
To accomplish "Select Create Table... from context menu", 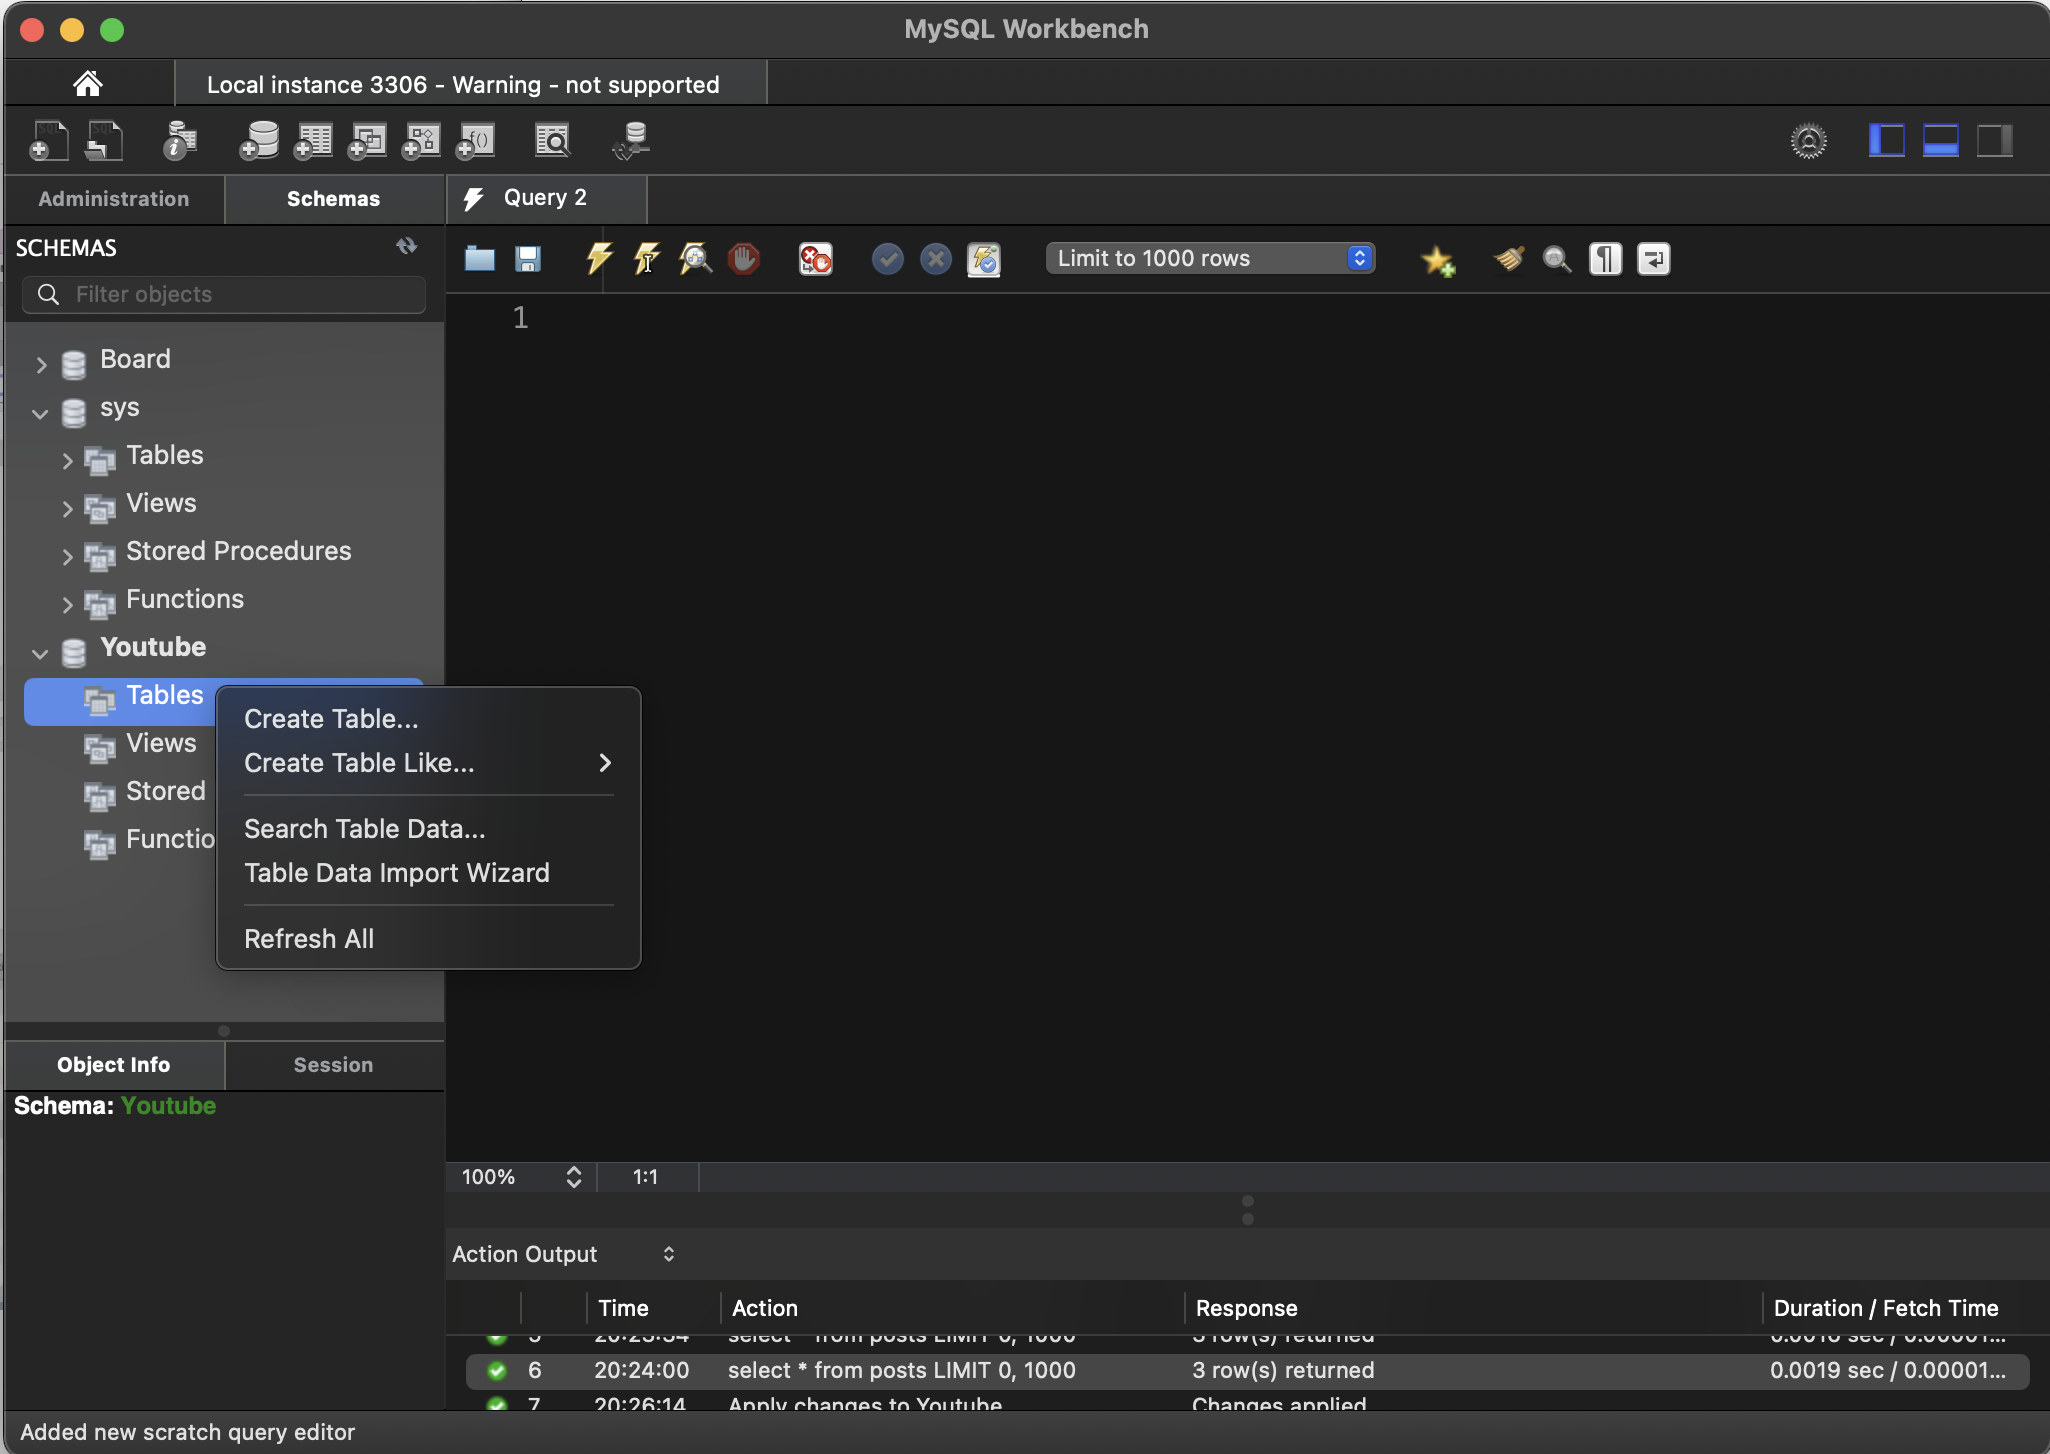I will (x=331, y=719).
